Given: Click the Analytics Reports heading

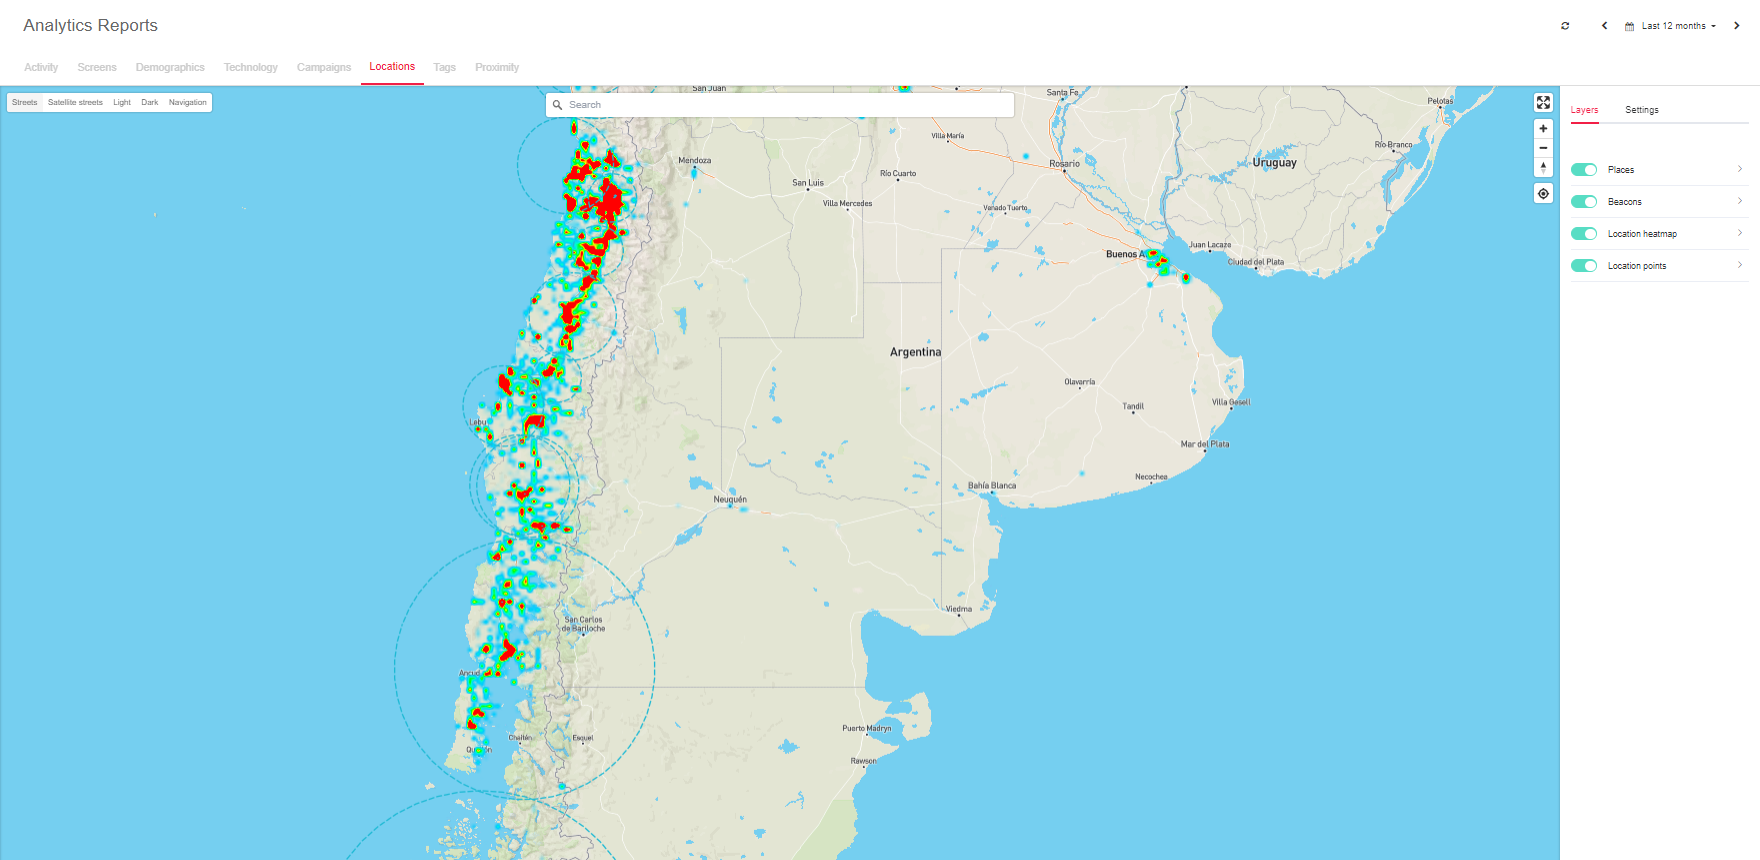Looking at the screenshot, I should (x=90, y=25).
